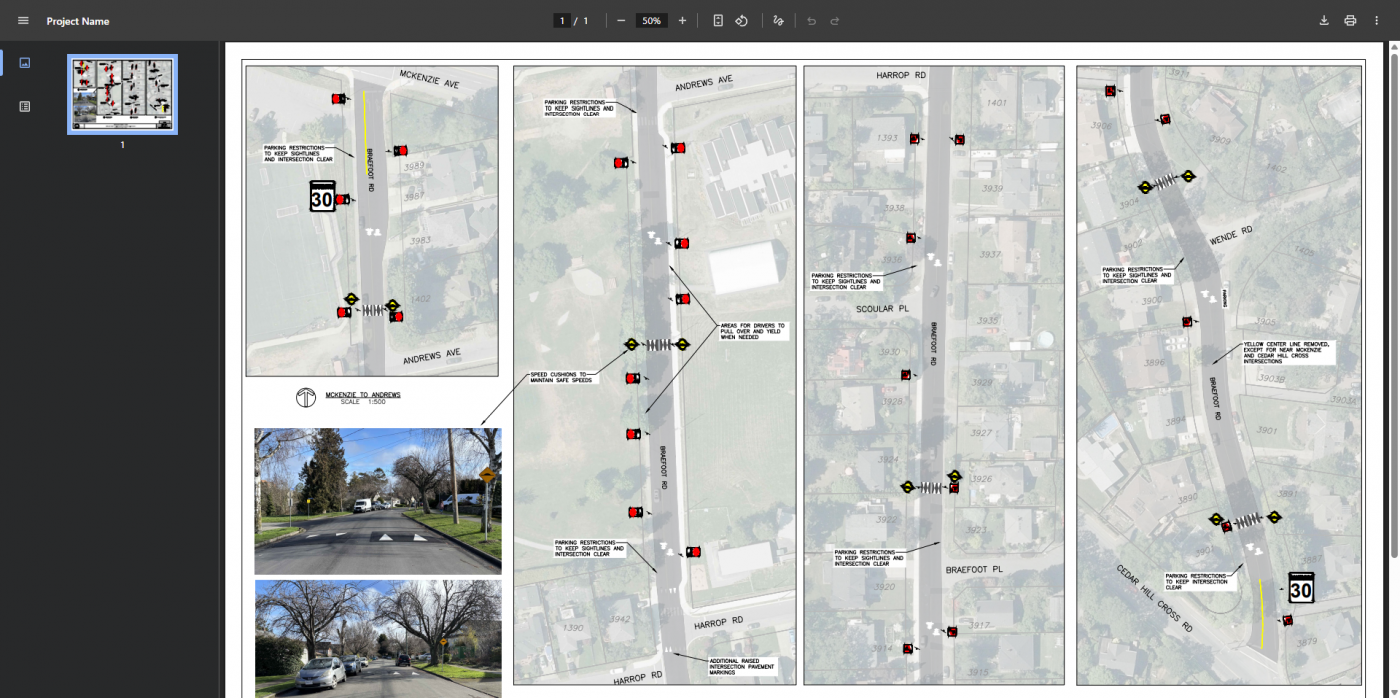Print the document
The height and width of the screenshot is (698, 1400).
(1350, 21)
